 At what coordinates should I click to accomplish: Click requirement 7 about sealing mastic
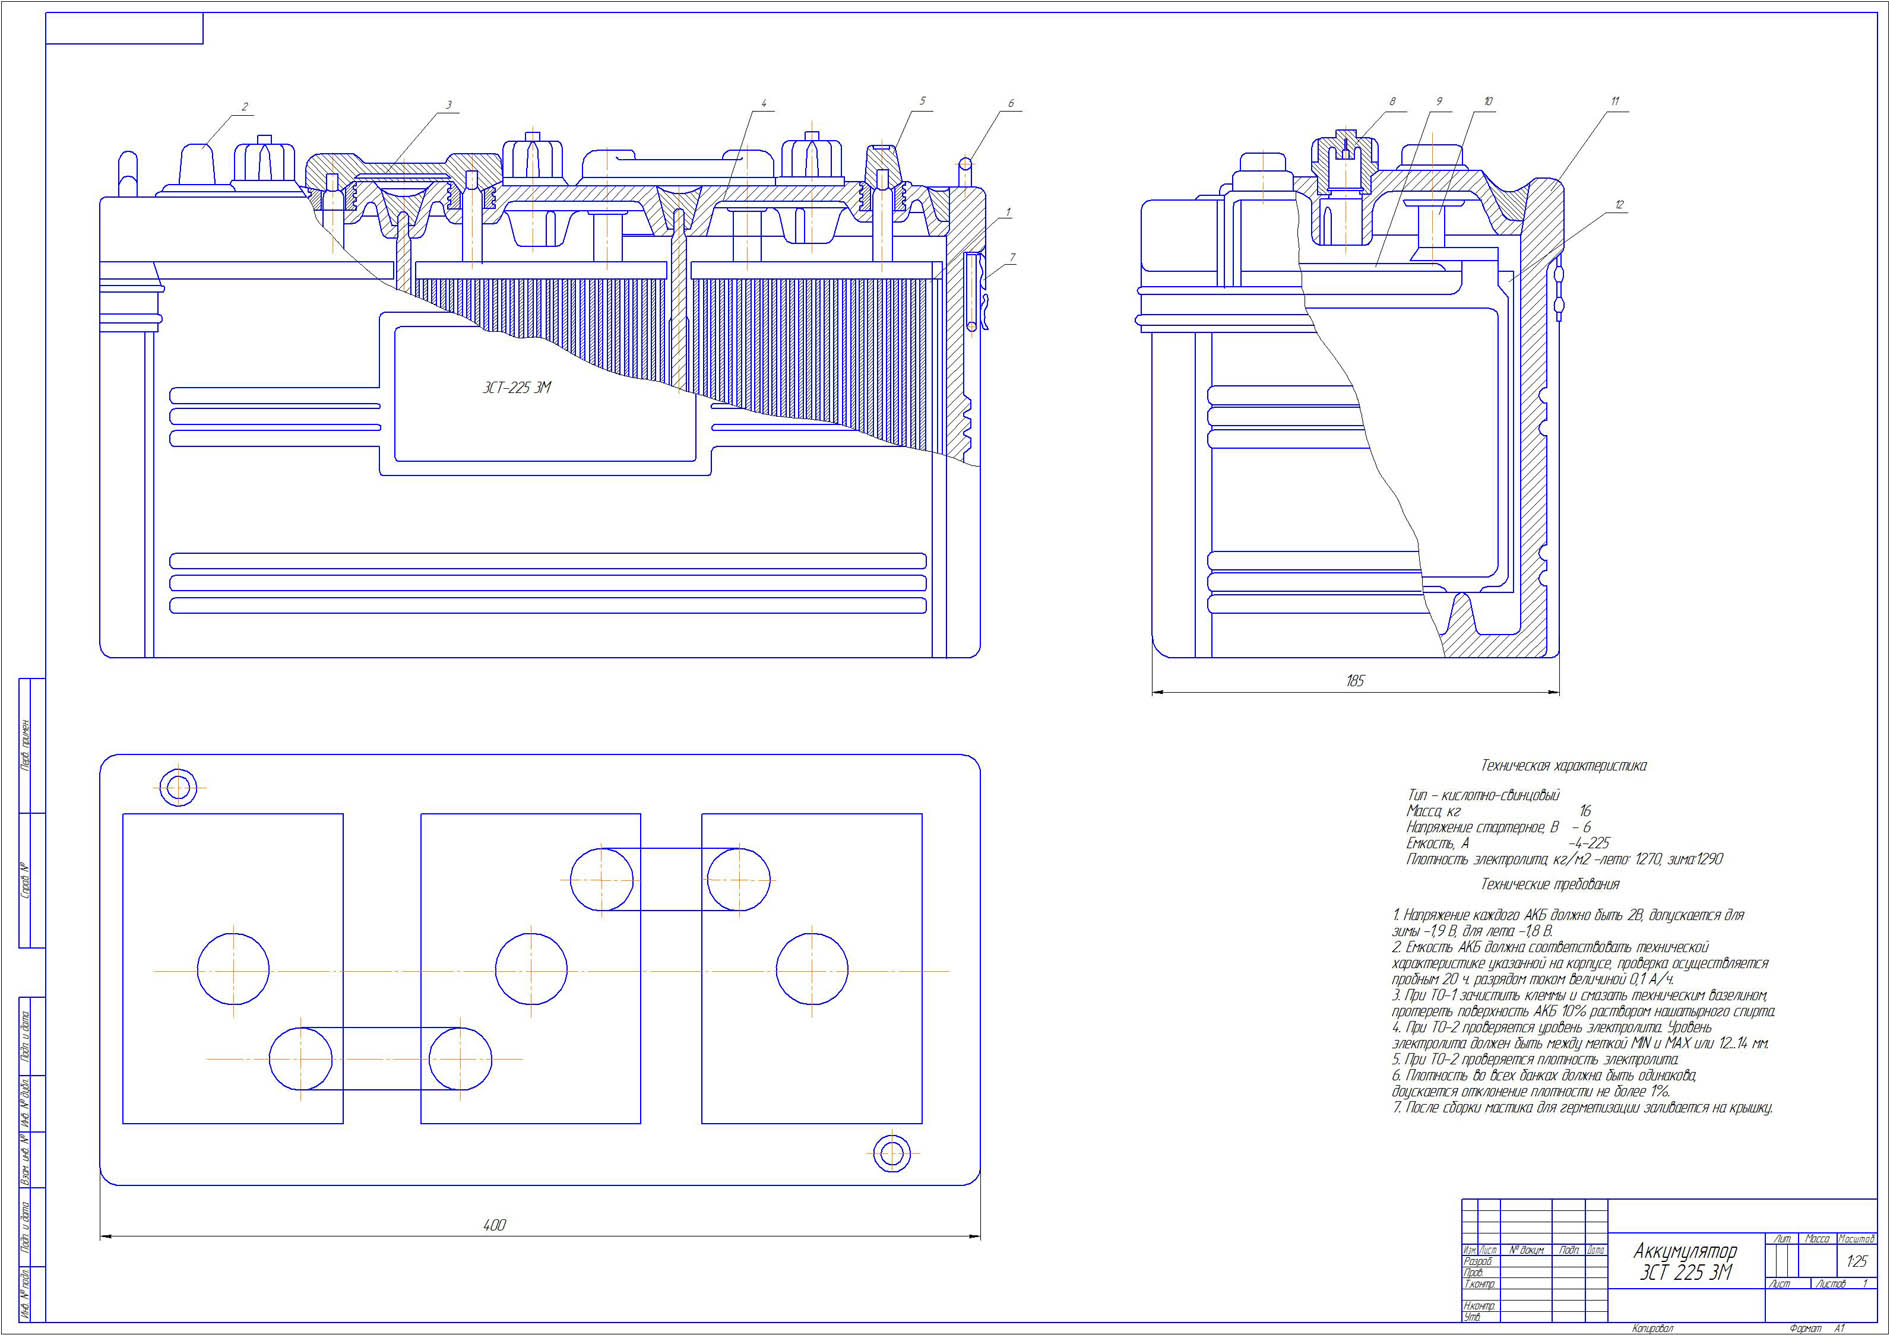pos(1582,1107)
